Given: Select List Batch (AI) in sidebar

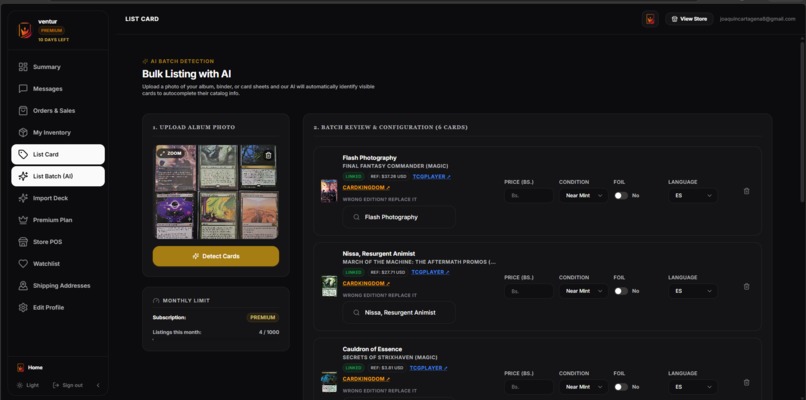Looking at the screenshot, I should click(58, 176).
